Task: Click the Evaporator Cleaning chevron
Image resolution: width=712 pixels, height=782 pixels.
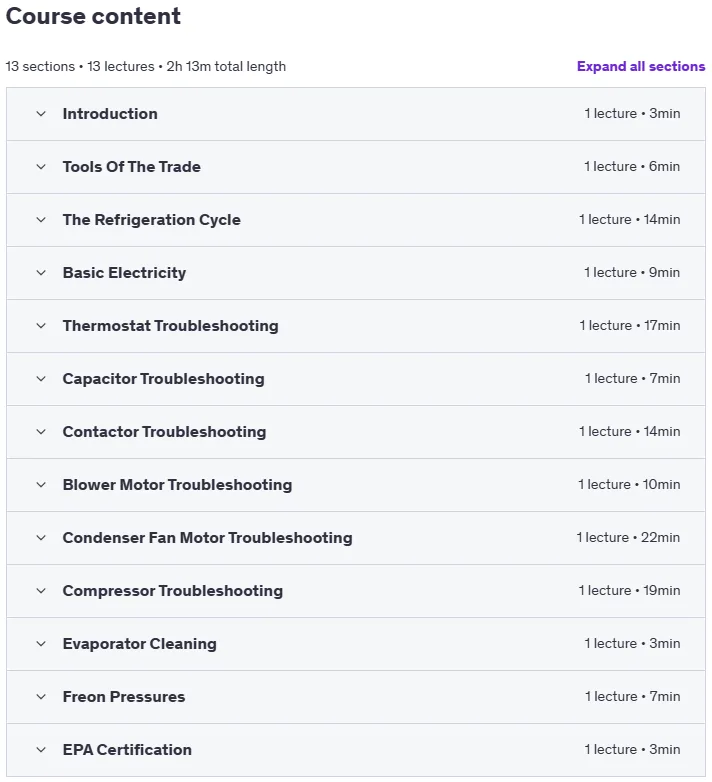Action: [41, 644]
